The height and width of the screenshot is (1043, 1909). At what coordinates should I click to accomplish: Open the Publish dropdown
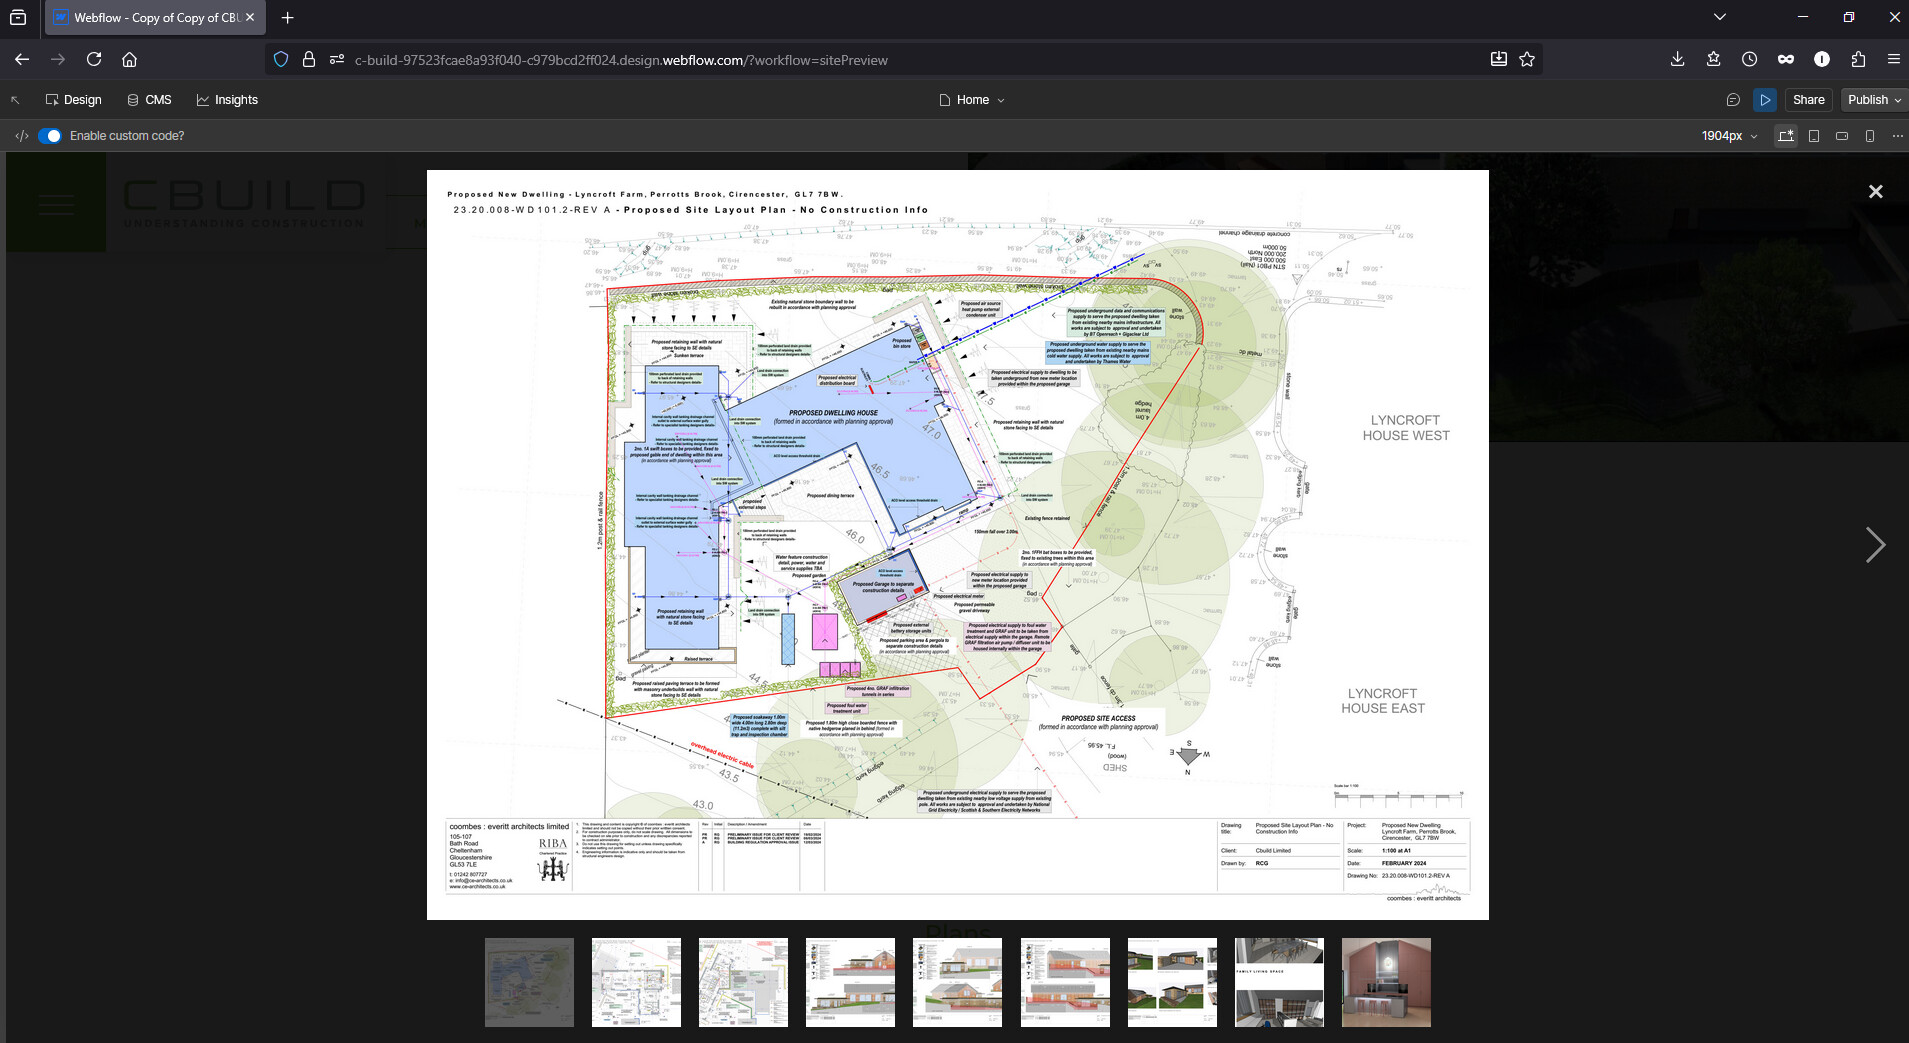(1874, 100)
